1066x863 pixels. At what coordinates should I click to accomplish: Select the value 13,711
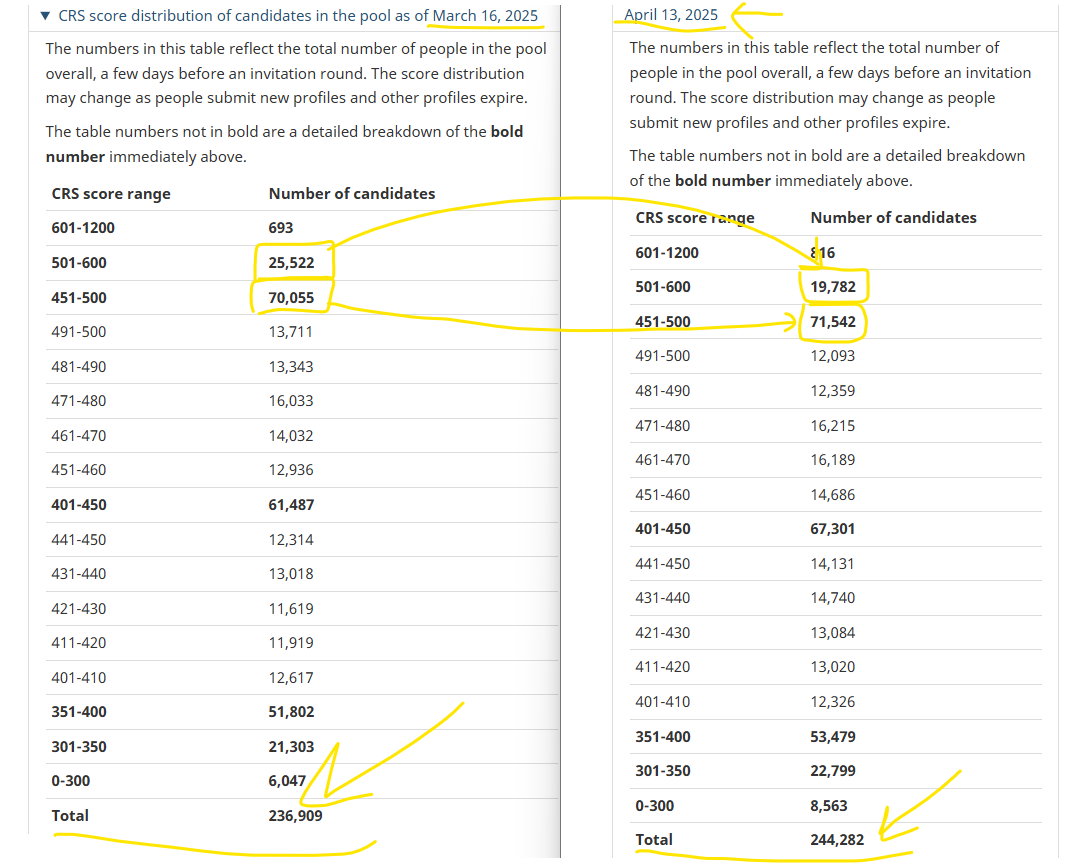tap(290, 332)
